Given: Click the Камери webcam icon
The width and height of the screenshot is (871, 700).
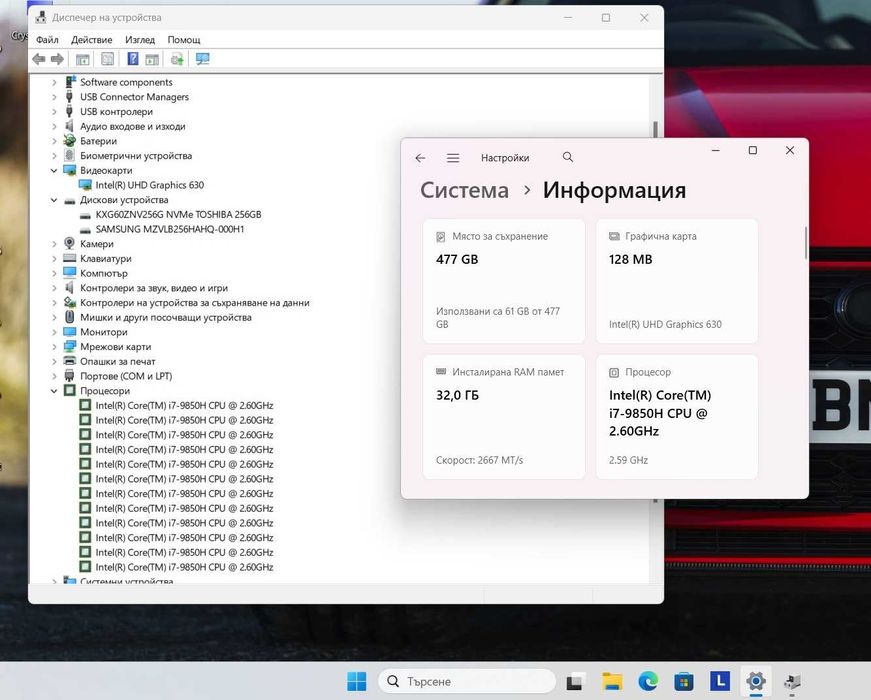Looking at the screenshot, I should [x=69, y=243].
